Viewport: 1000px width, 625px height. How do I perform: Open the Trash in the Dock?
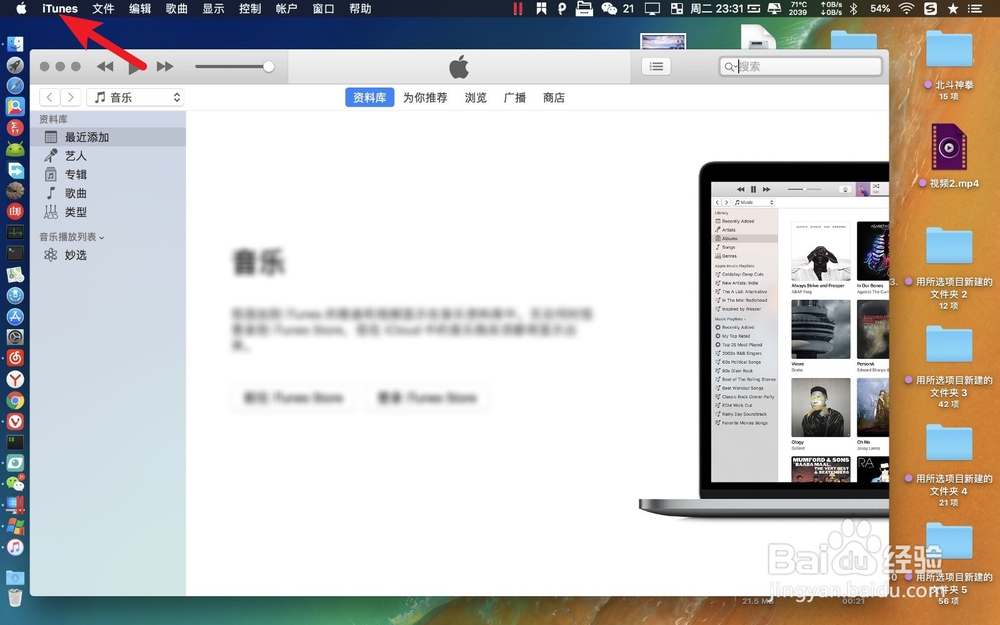[x=15, y=598]
